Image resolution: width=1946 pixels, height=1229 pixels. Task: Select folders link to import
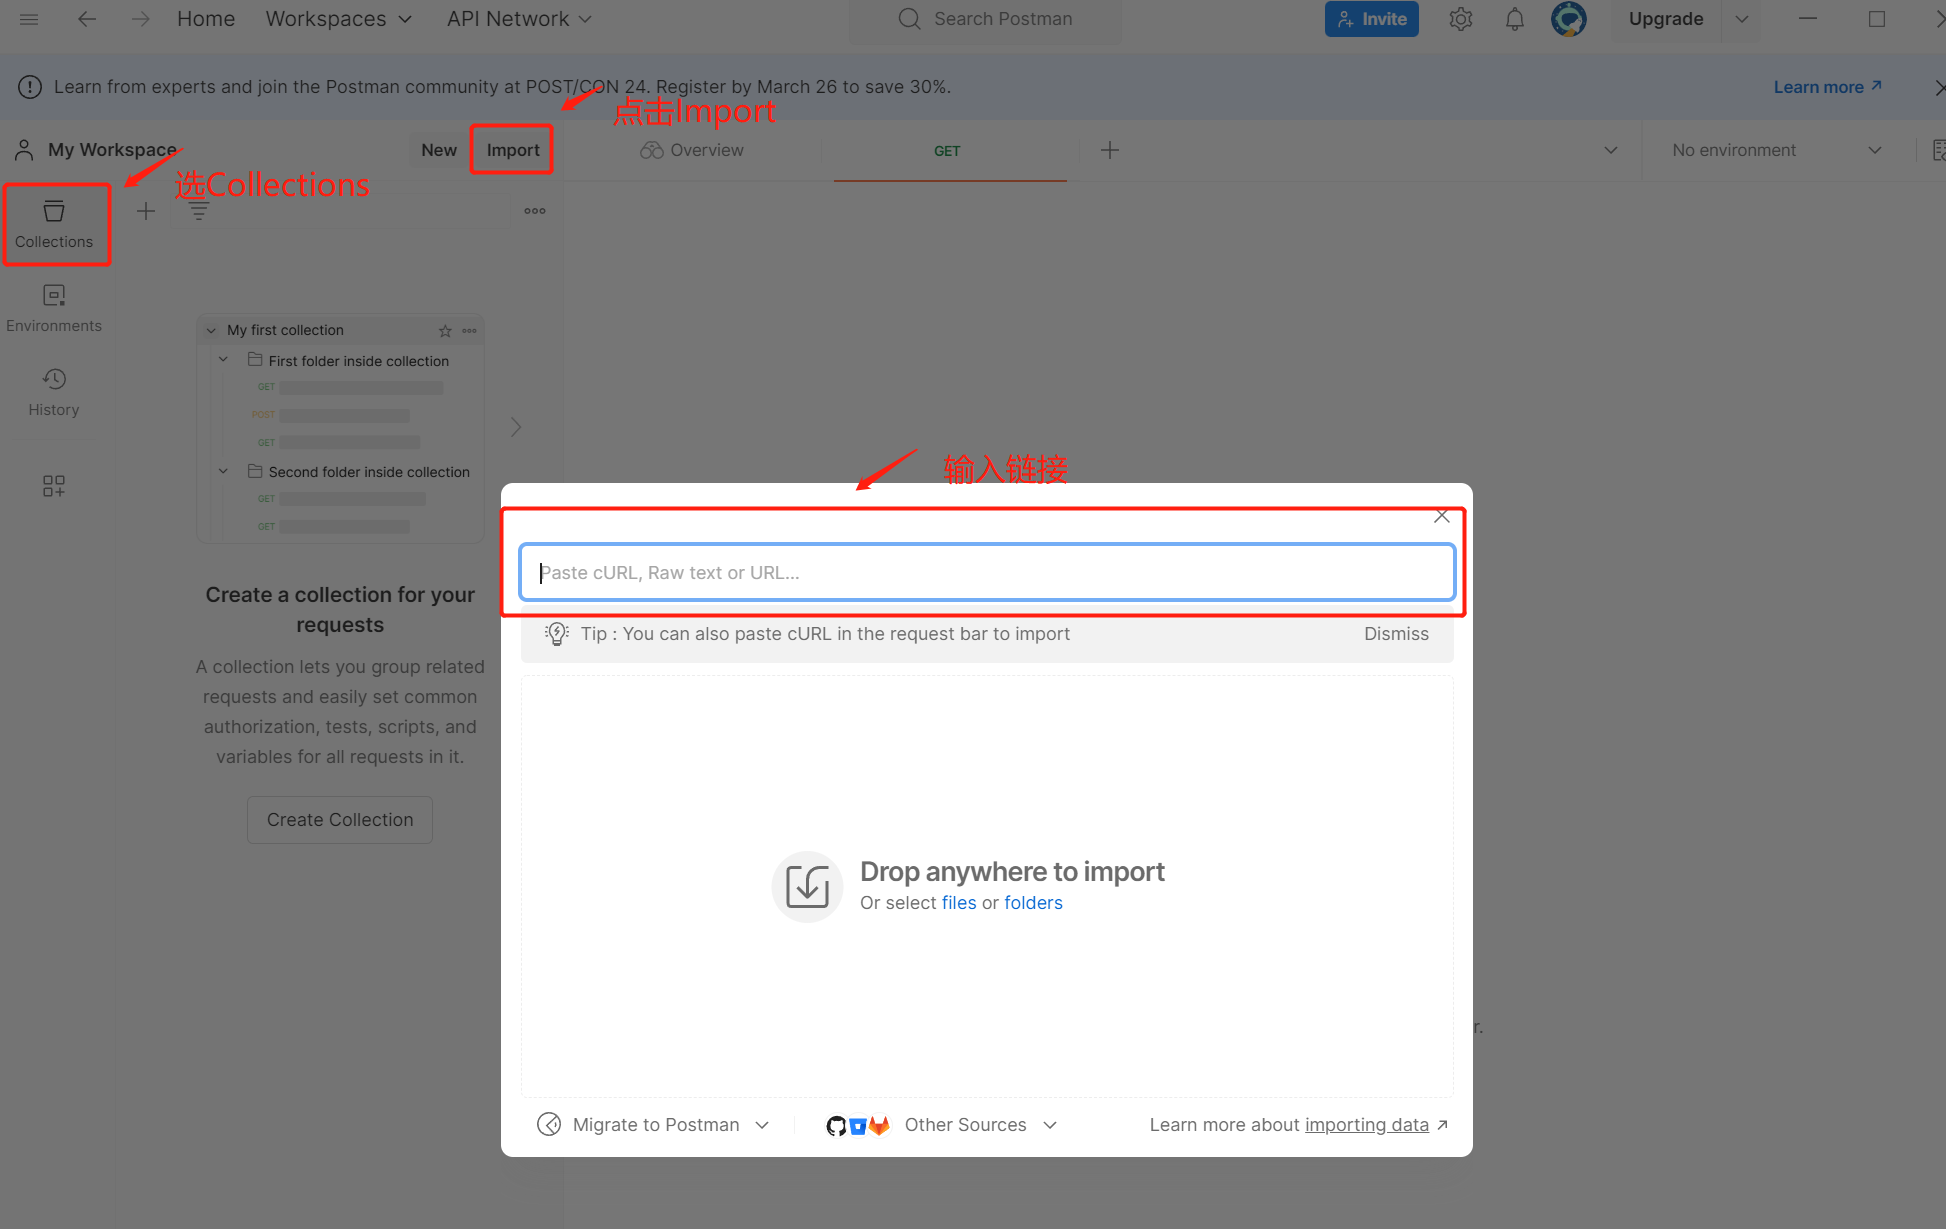1033,903
